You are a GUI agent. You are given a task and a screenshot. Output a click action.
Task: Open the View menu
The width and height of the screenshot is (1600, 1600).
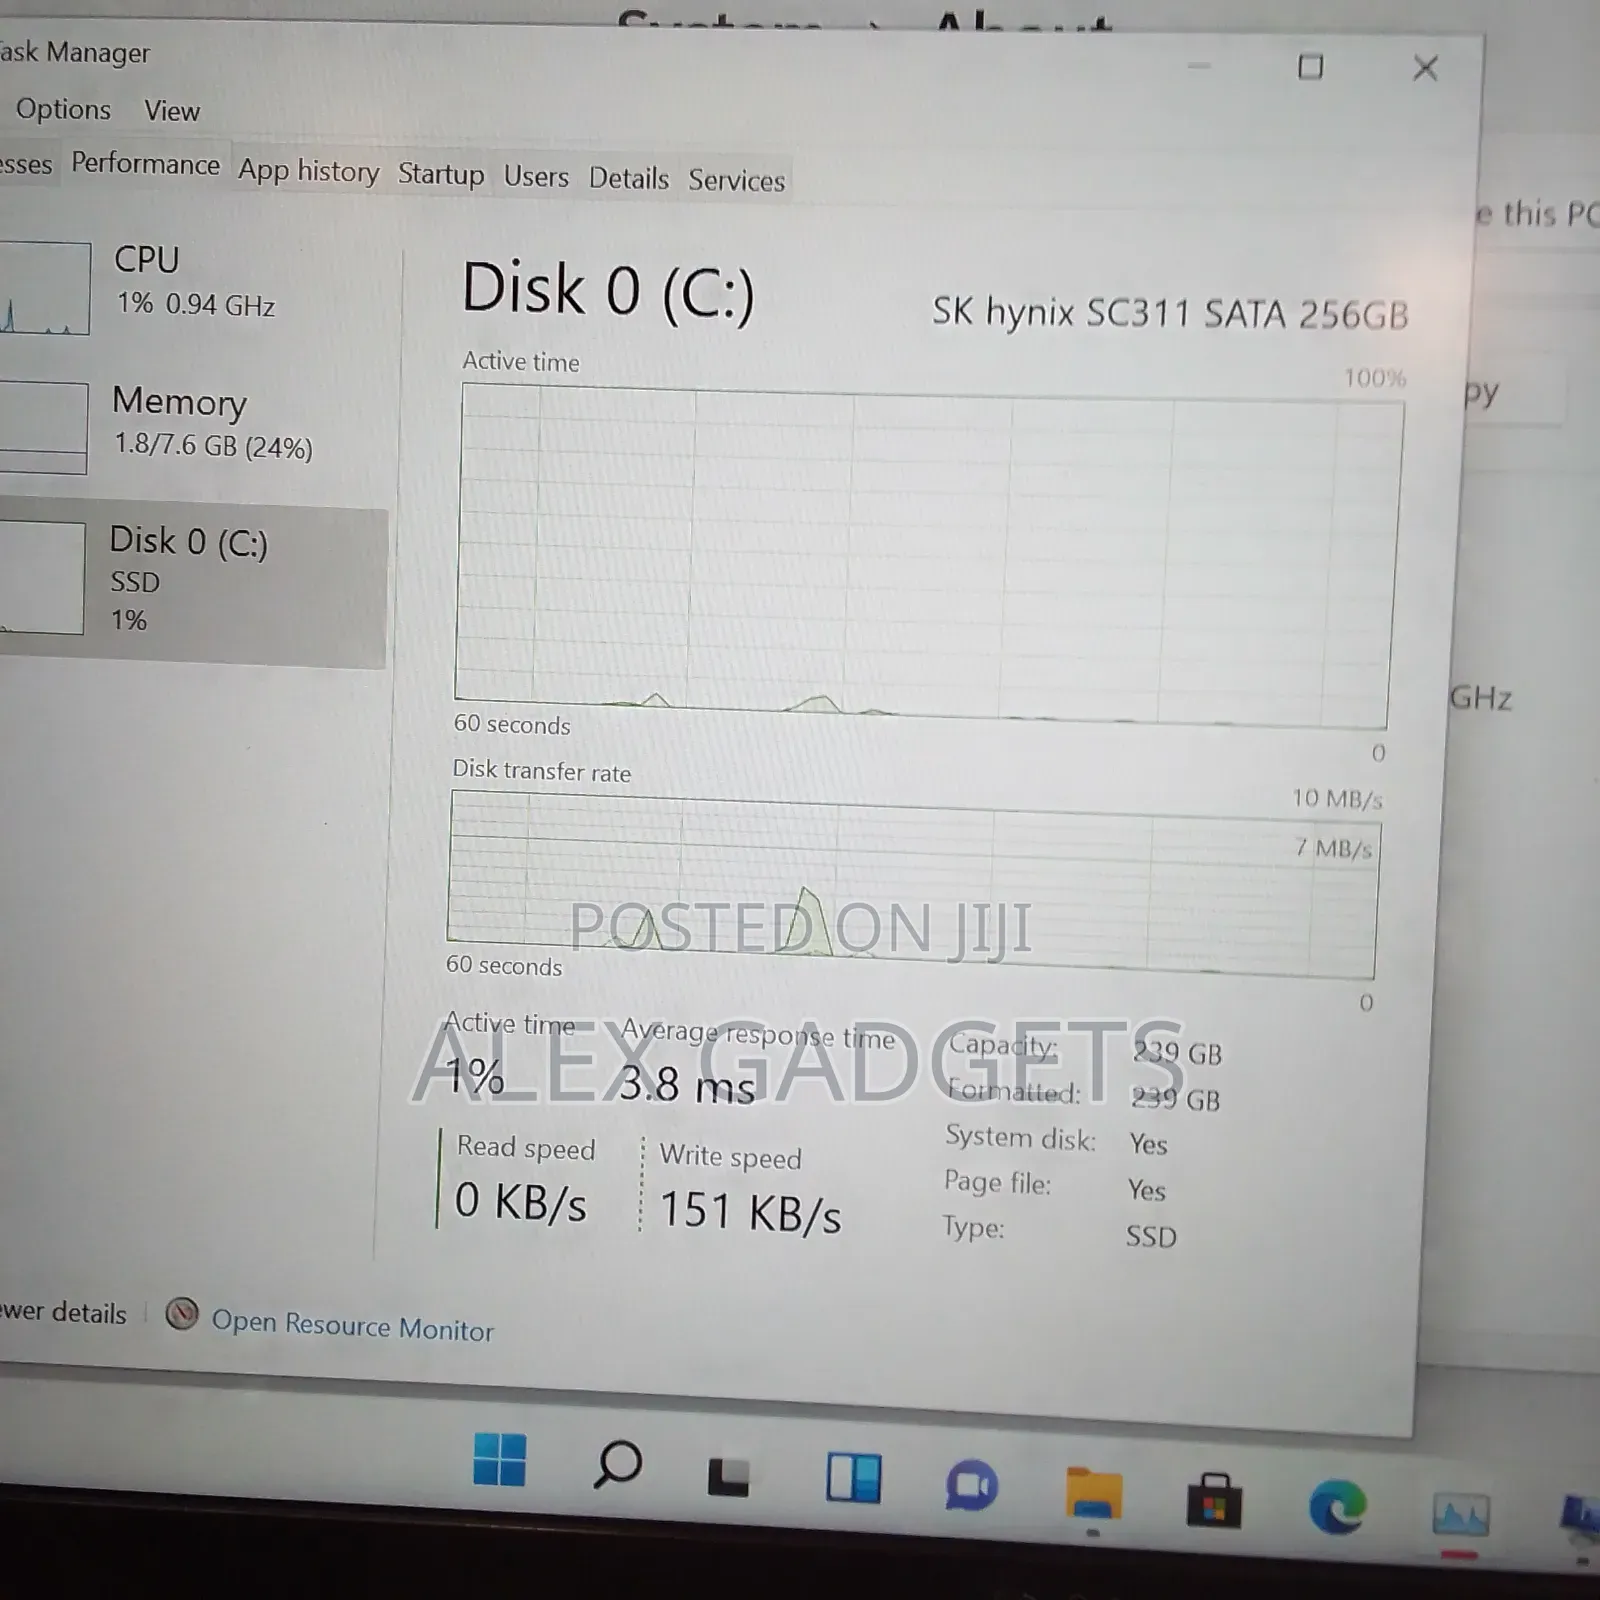[172, 111]
